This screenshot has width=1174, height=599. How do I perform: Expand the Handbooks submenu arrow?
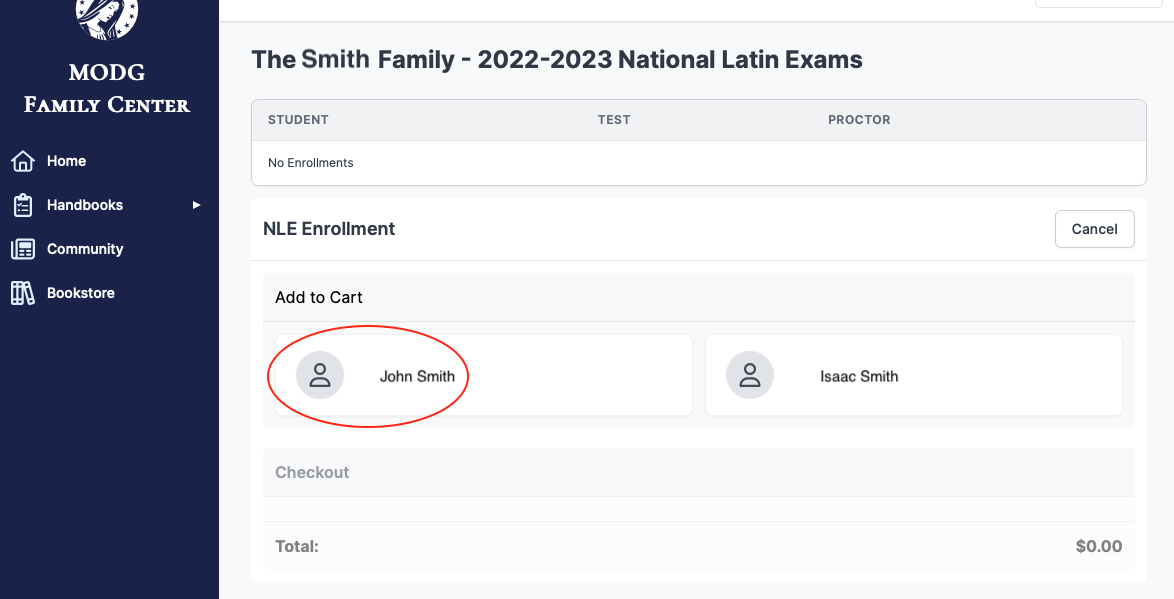196,205
